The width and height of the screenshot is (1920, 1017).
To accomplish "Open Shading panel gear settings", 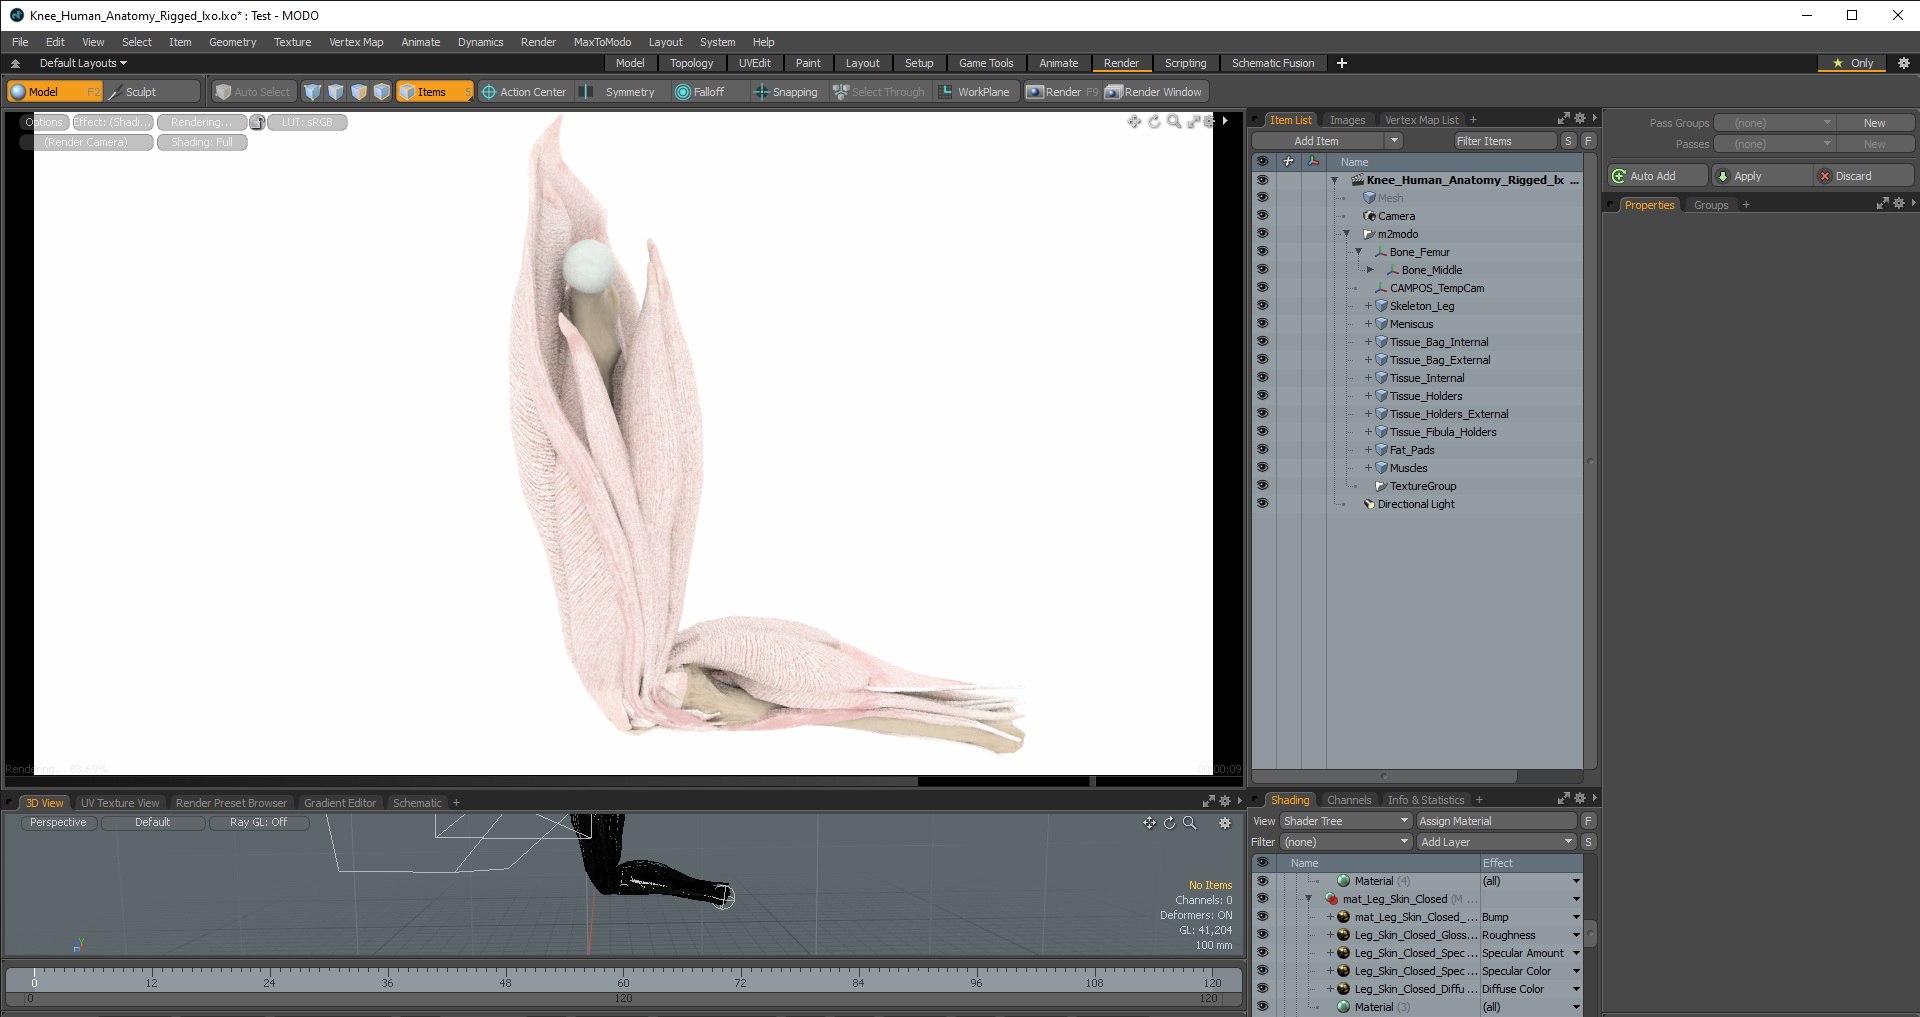I will tap(1580, 799).
